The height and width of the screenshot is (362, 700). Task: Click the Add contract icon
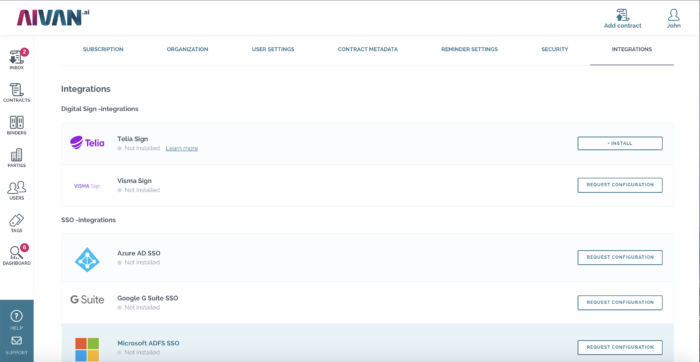coord(622,19)
